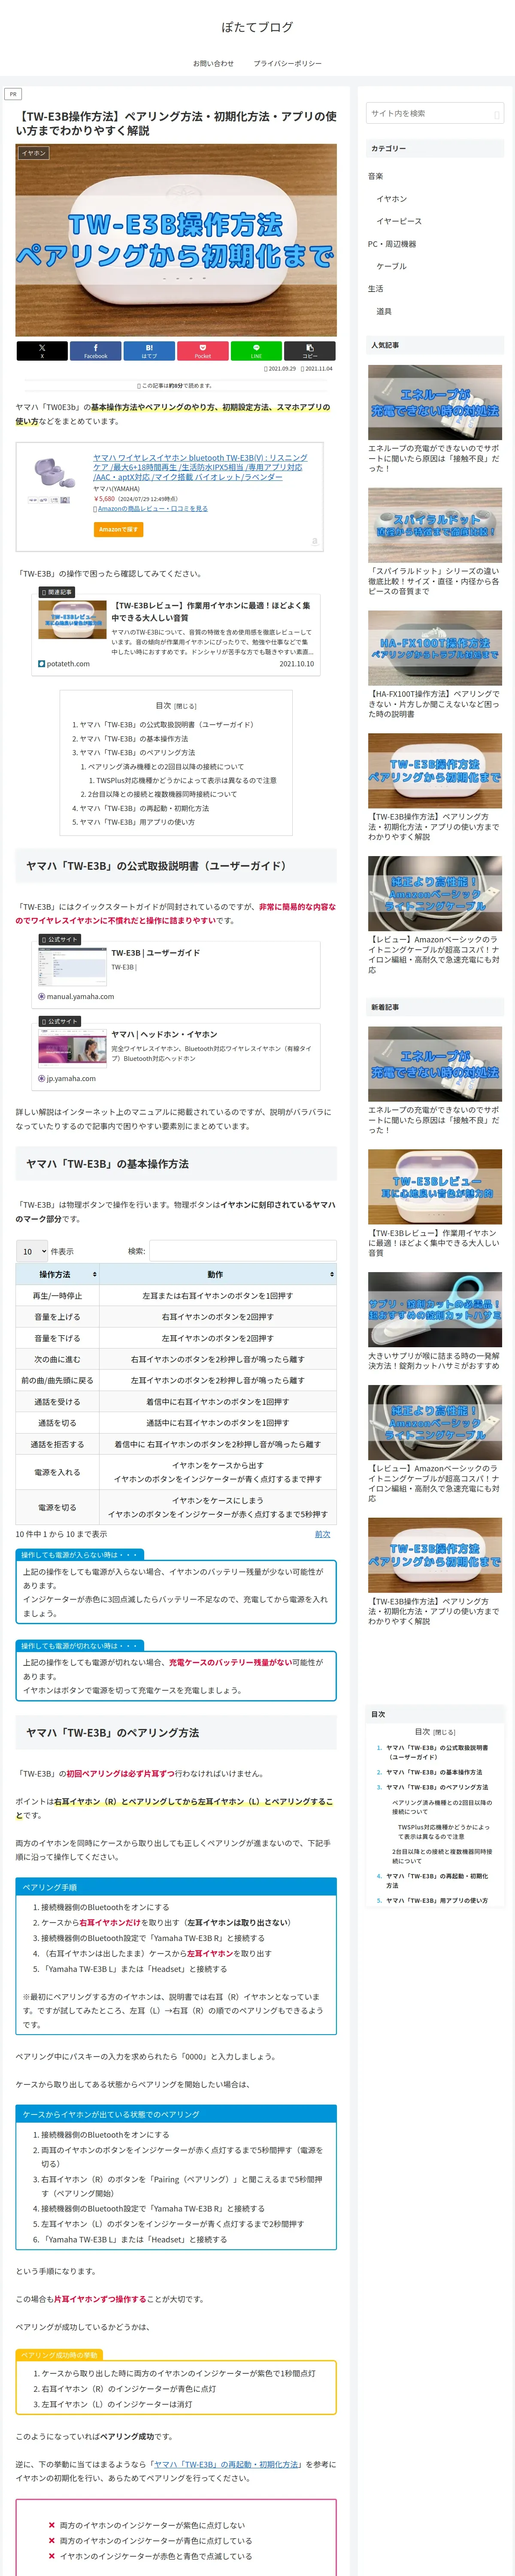Jump to TOC item 5 用アプリの使い方

tap(137, 822)
